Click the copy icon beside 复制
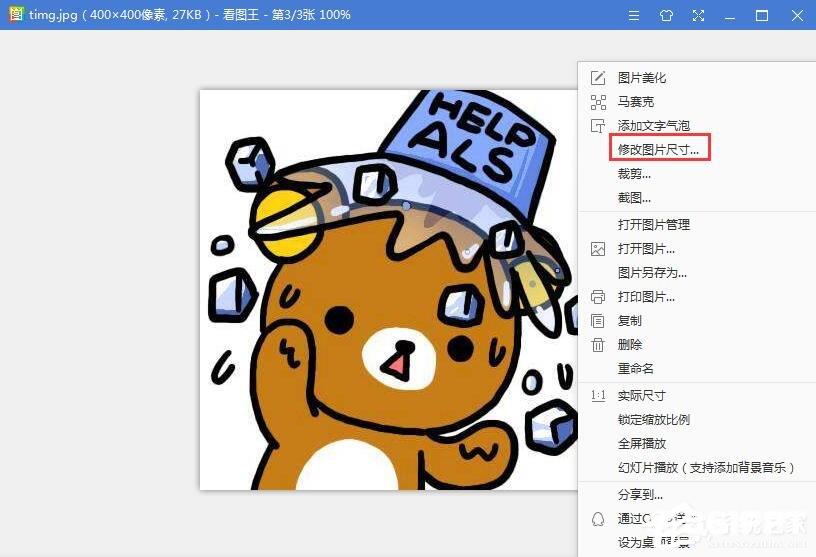The width and height of the screenshot is (816, 557). click(598, 321)
